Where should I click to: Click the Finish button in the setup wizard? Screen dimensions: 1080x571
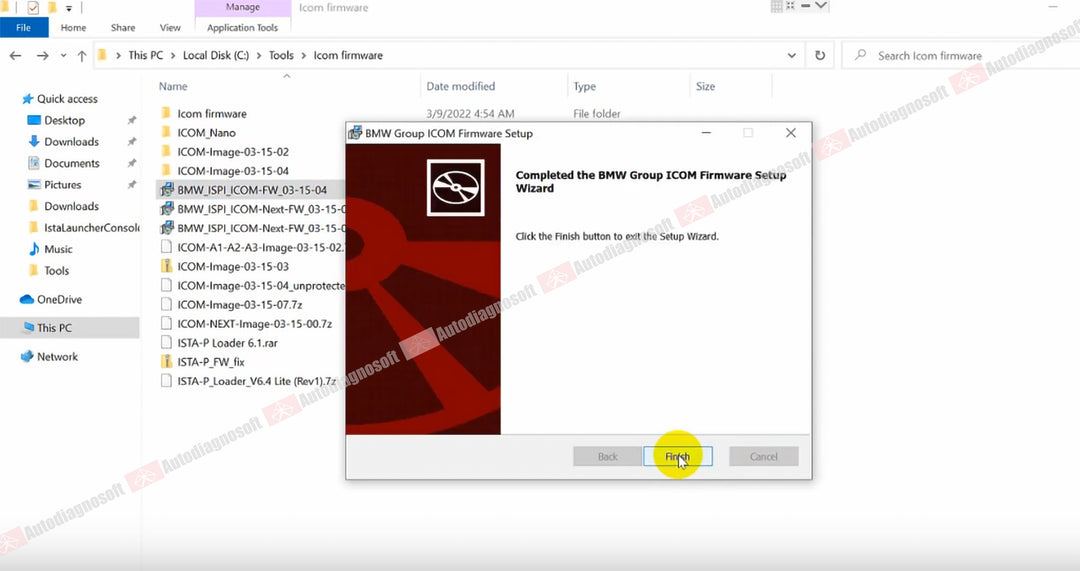[678, 456]
